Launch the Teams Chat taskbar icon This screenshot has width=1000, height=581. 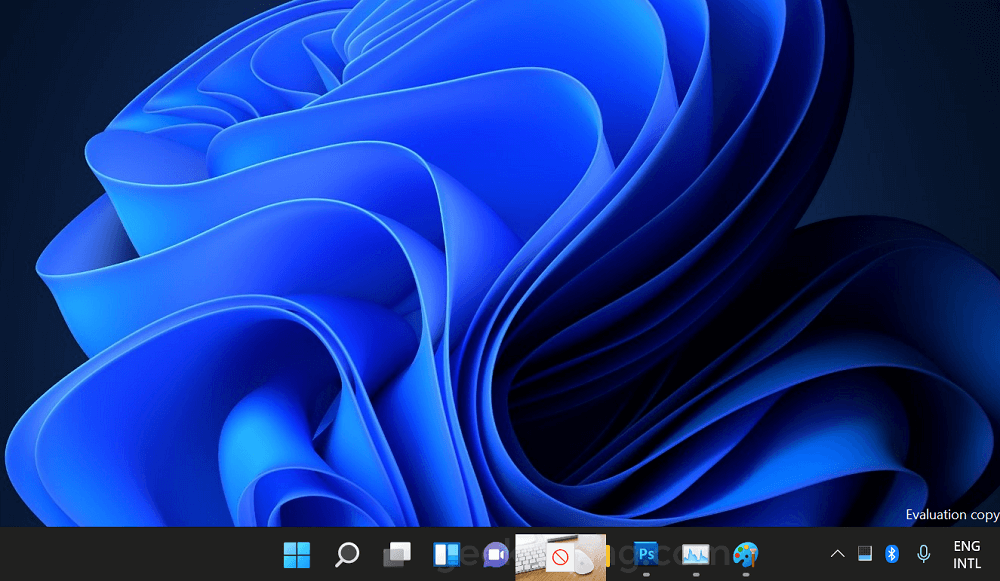[496, 554]
